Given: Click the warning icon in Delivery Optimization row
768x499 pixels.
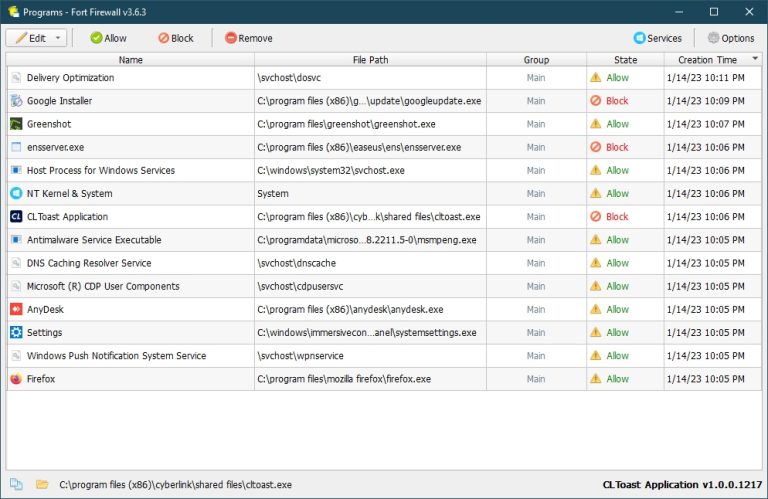Looking at the screenshot, I should pyautogui.click(x=596, y=77).
